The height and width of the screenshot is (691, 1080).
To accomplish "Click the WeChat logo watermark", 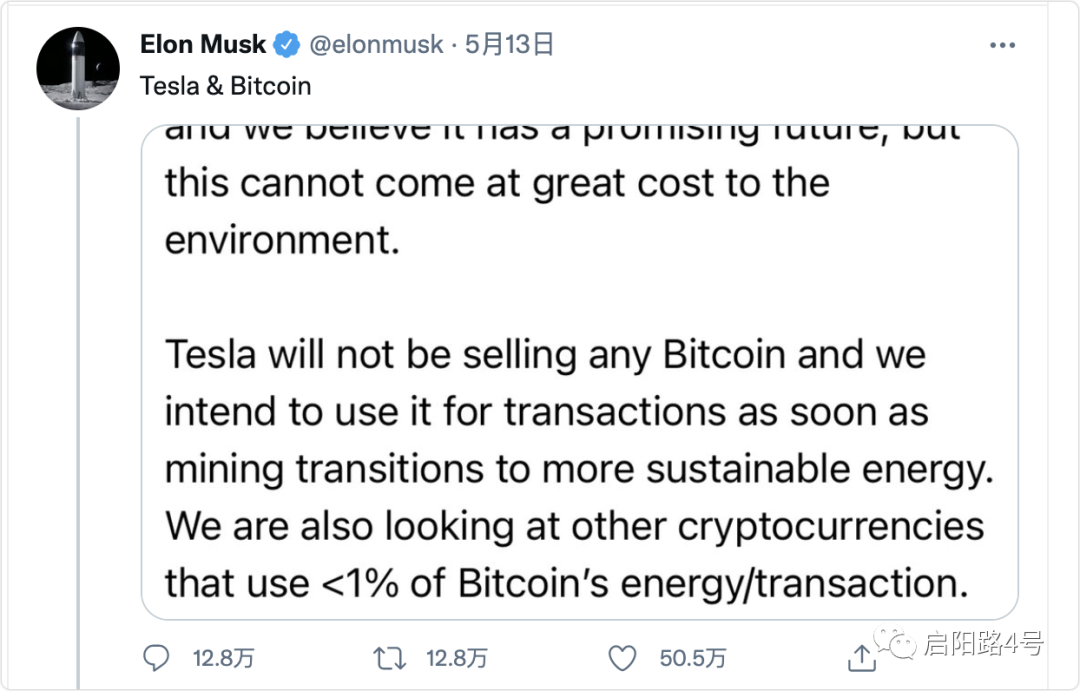I will coord(895,643).
